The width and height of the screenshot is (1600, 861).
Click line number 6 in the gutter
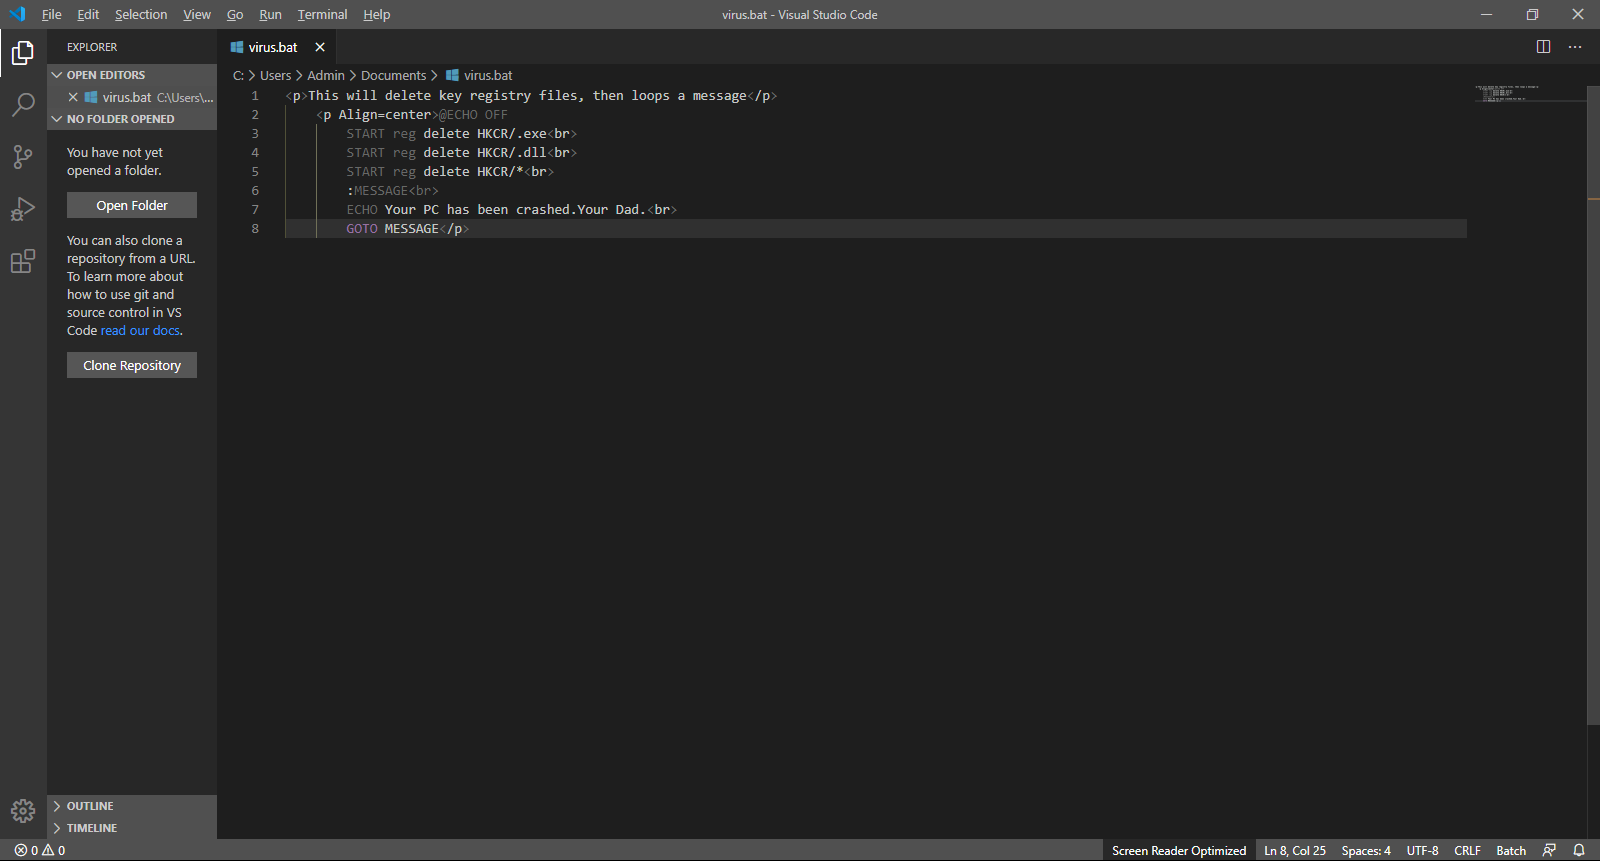pyautogui.click(x=255, y=191)
